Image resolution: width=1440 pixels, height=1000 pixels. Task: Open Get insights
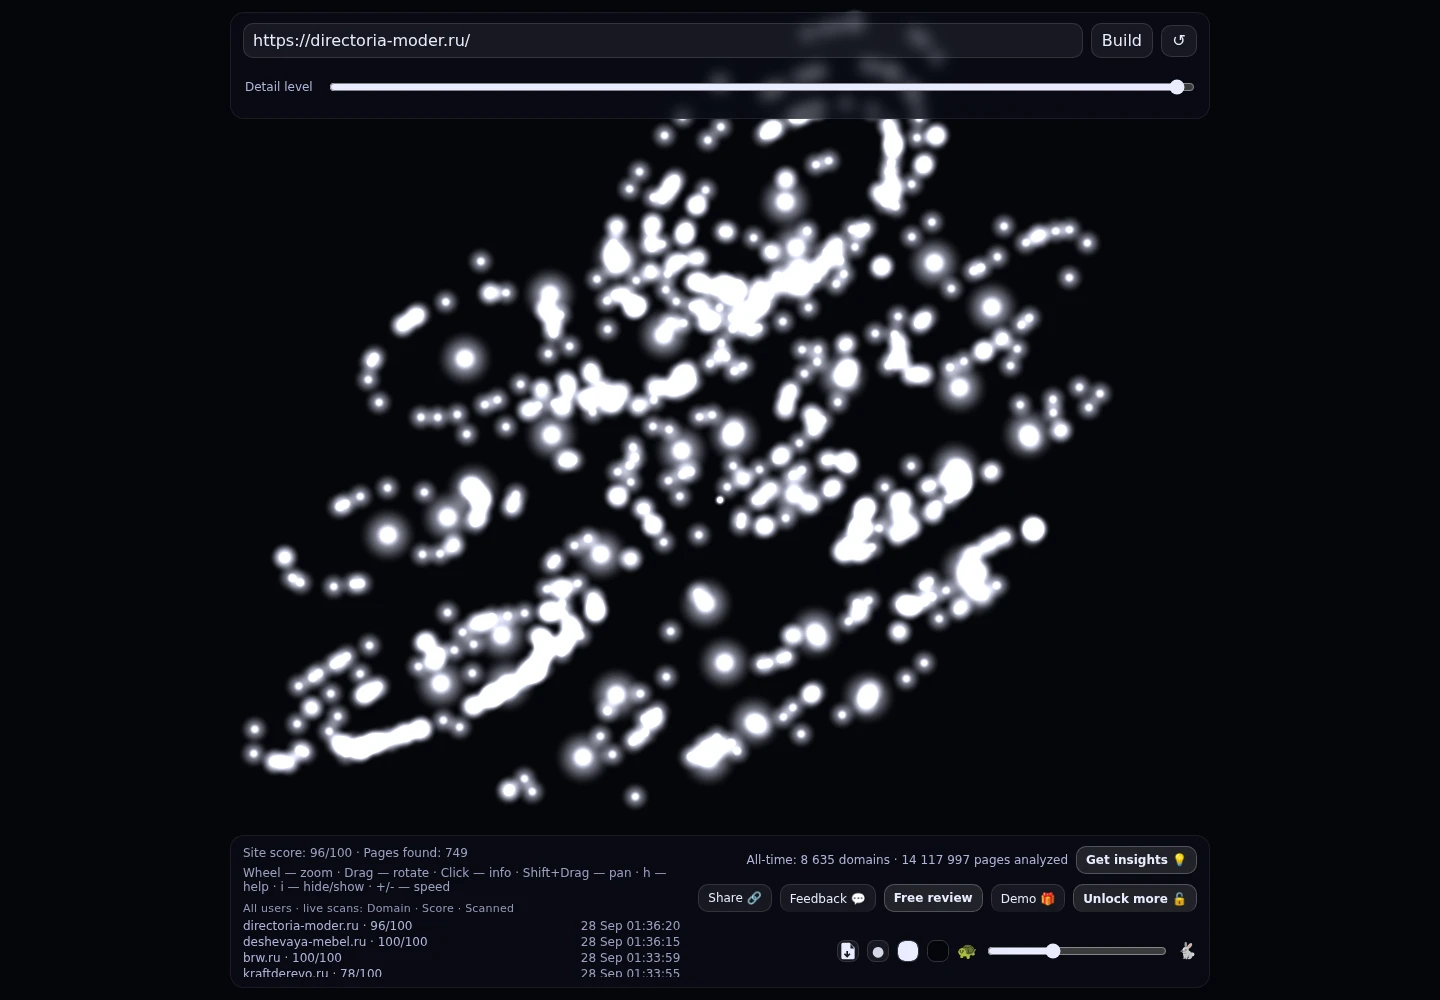click(x=1136, y=860)
